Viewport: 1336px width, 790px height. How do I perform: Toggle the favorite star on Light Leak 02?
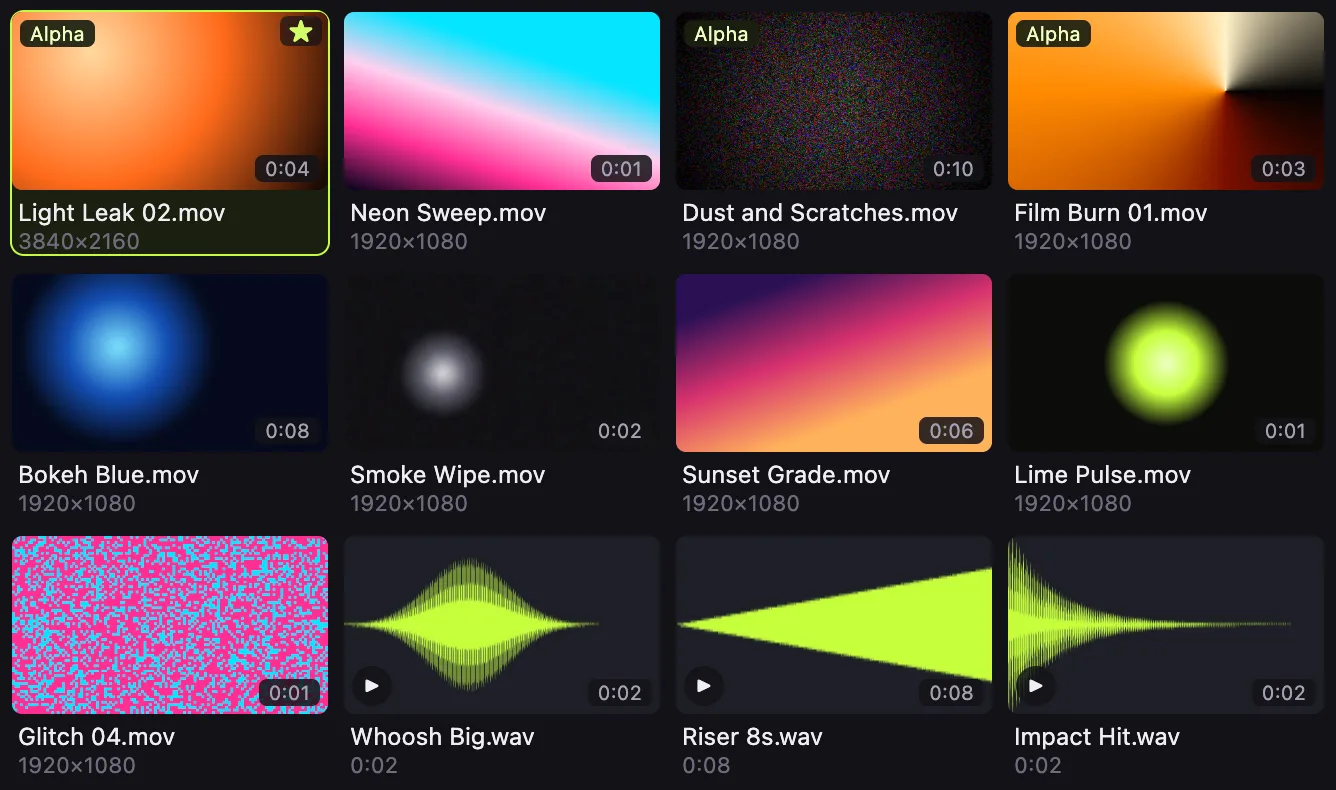300,33
